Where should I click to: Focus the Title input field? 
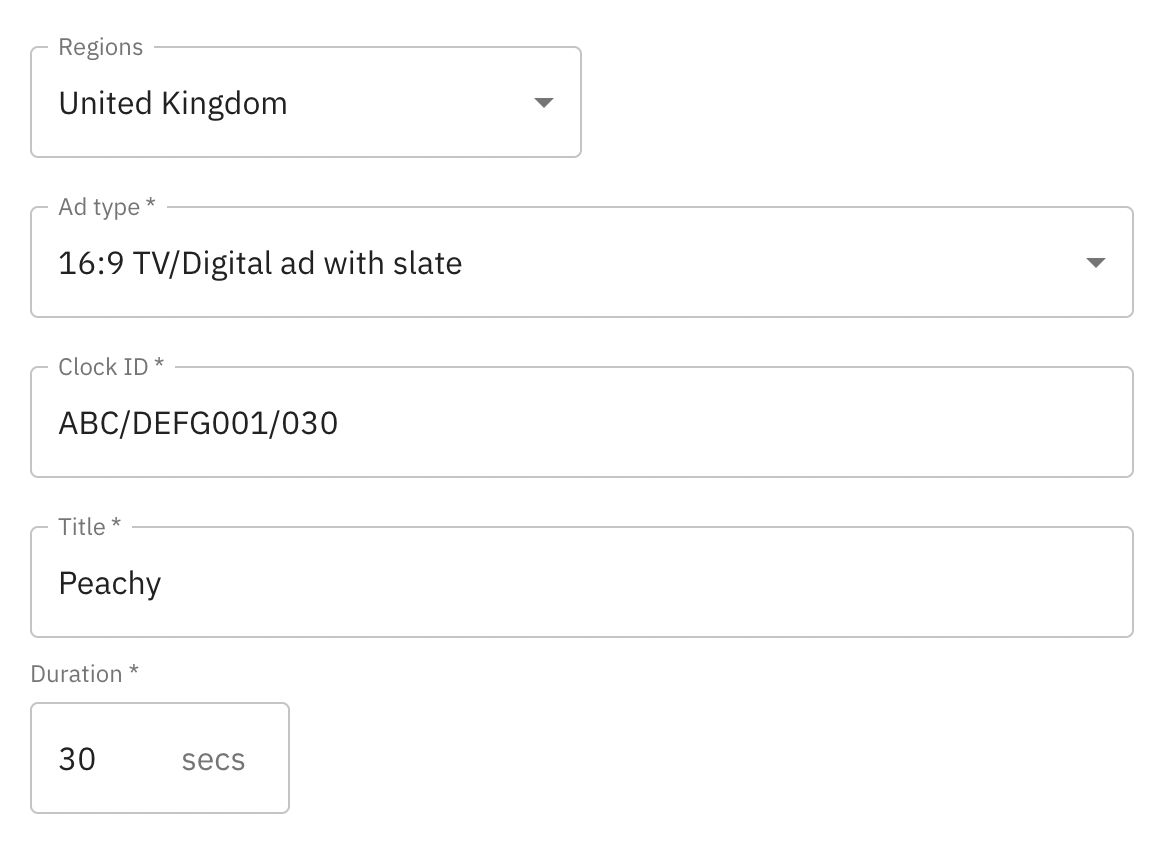tap(580, 583)
